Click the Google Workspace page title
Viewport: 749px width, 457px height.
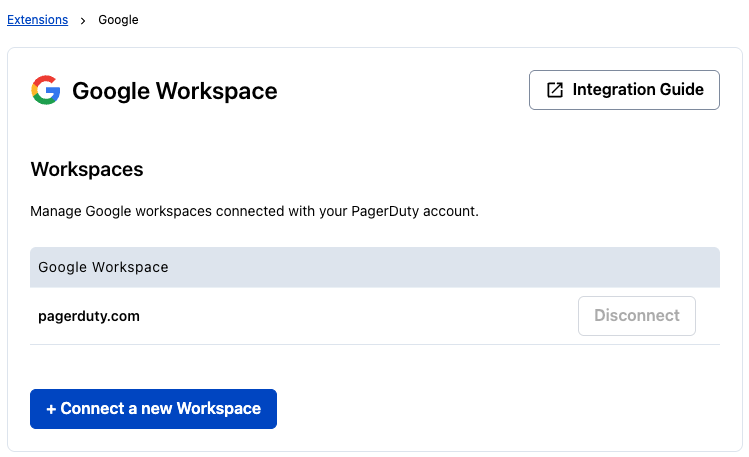point(174,91)
